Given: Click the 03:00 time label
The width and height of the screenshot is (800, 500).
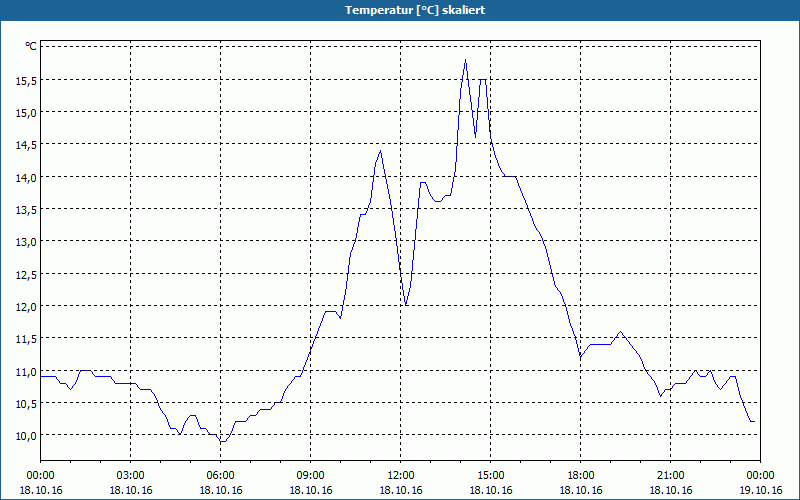Looking at the screenshot, I should click(131, 476).
